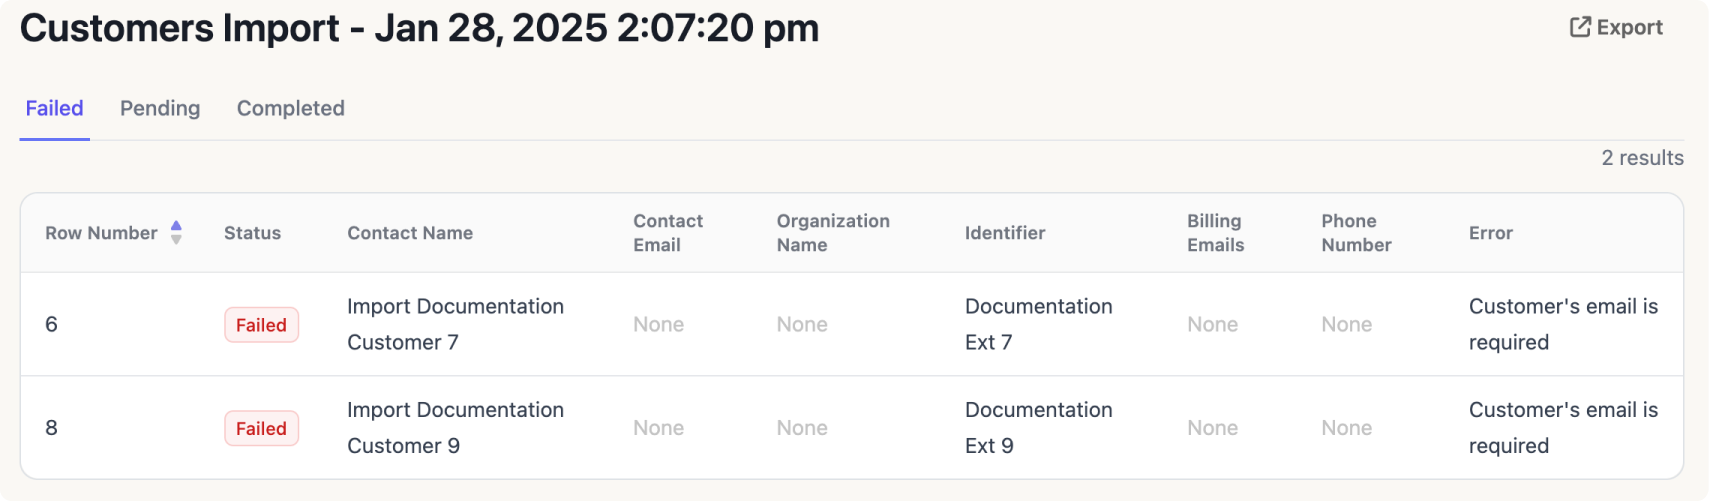
Task: Click the Documentation Ext 9 identifier
Action: [1038, 428]
